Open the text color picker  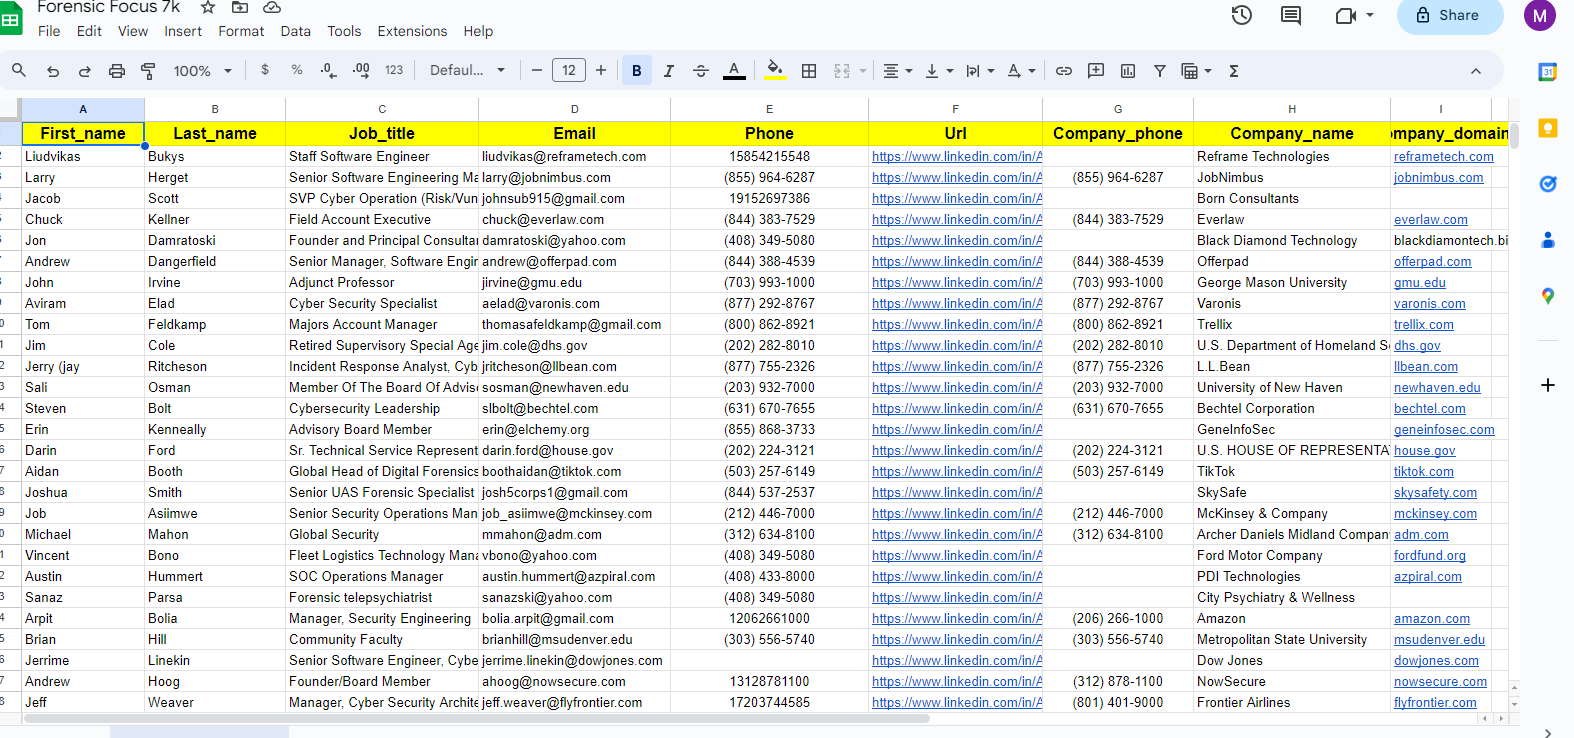pyautogui.click(x=734, y=71)
